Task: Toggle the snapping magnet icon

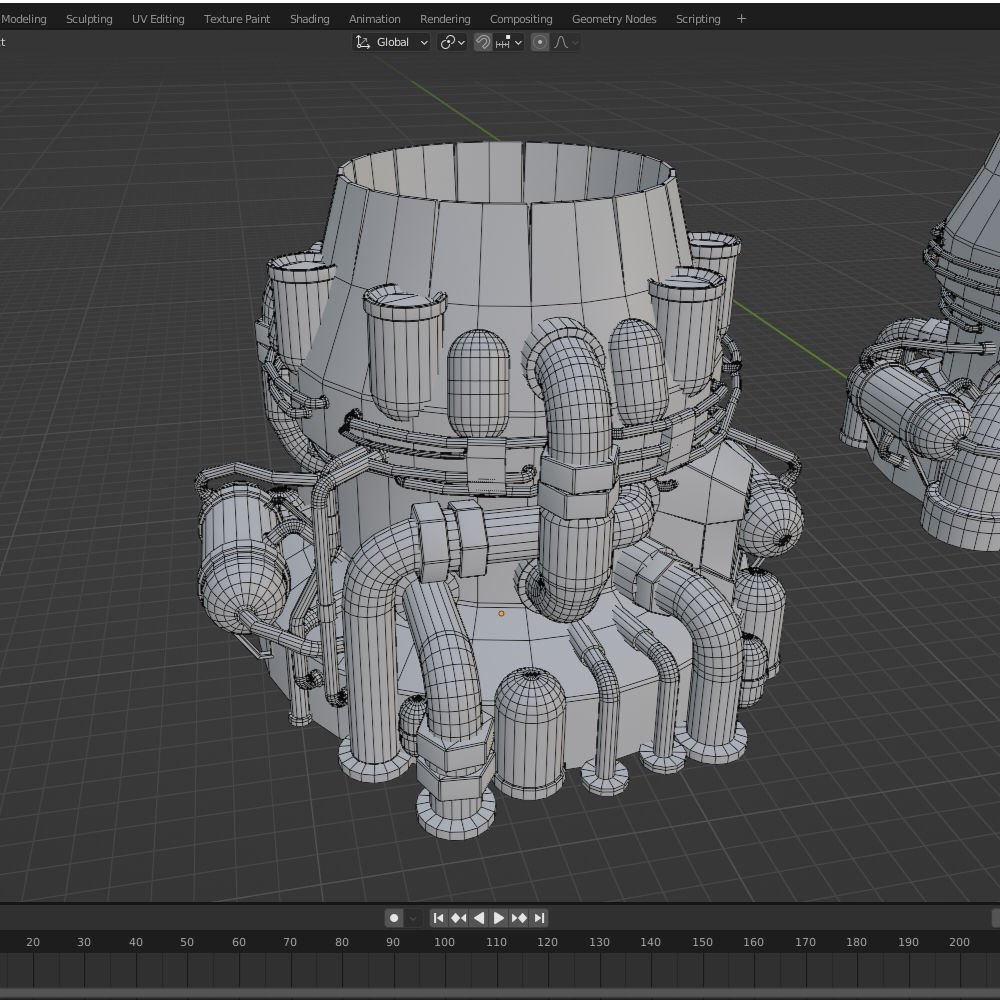Action: (483, 42)
